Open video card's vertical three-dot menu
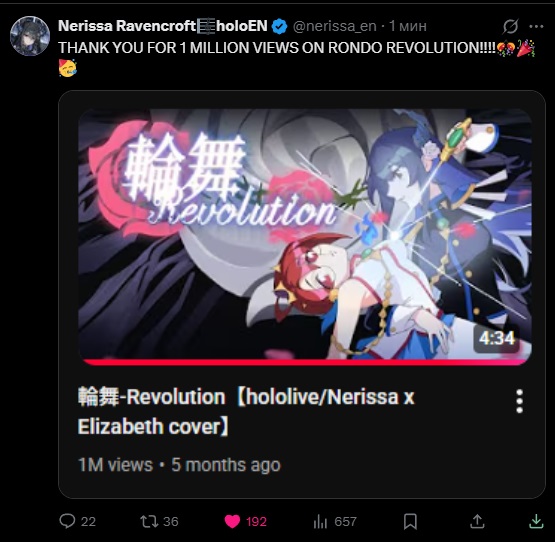The height and width of the screenshot is (542, 555). pos(519,401)
